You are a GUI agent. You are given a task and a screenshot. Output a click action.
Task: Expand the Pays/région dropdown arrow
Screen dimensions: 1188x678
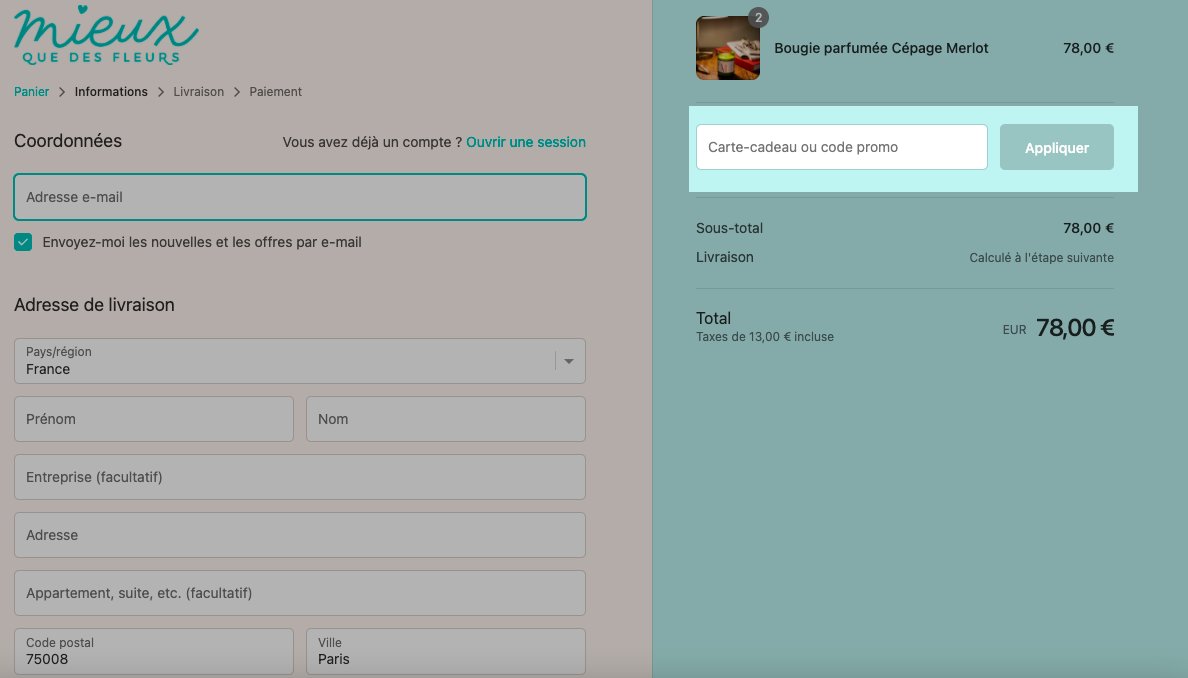pos(569,361)
